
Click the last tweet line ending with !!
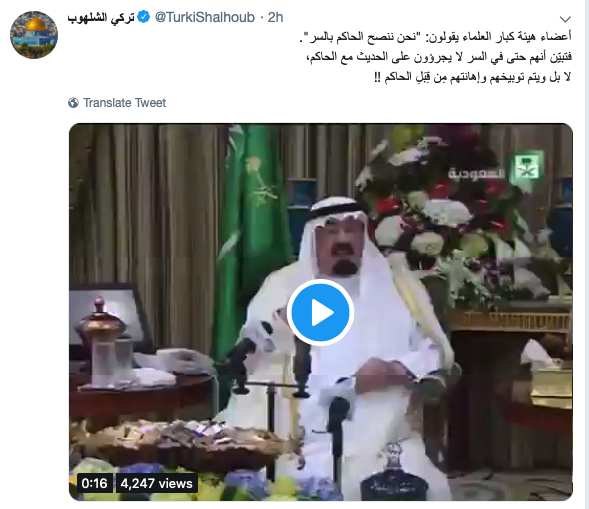coord(473,77)
